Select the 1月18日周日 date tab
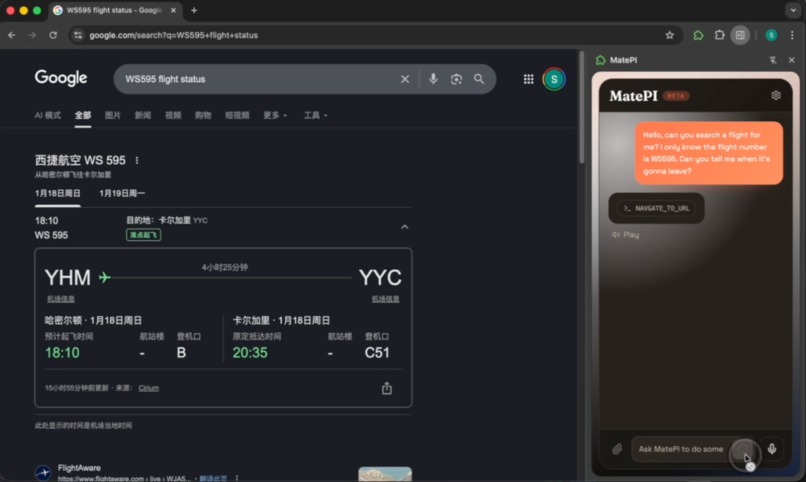The height and width of the screenshot is (482, 806). click(58, 194)
